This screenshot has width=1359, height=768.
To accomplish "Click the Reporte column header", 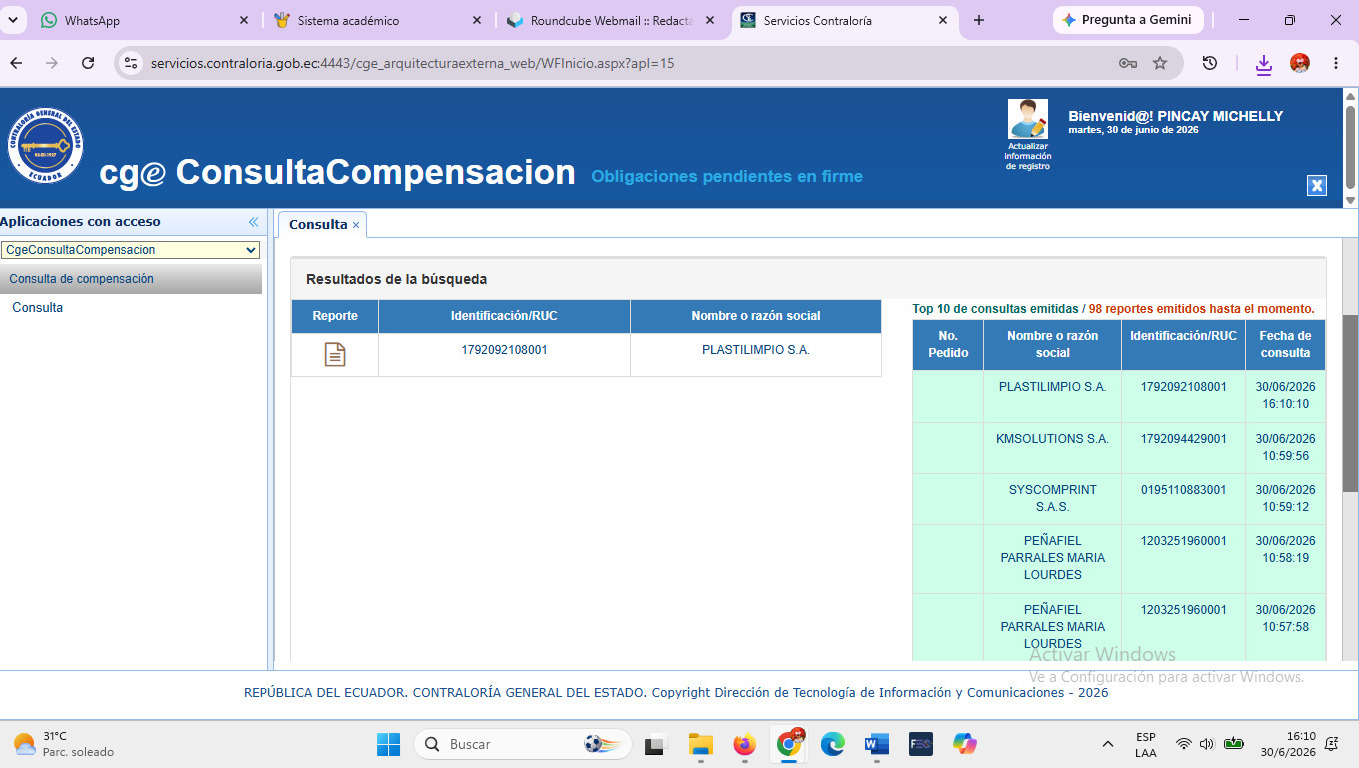I will tap(335, 316).
